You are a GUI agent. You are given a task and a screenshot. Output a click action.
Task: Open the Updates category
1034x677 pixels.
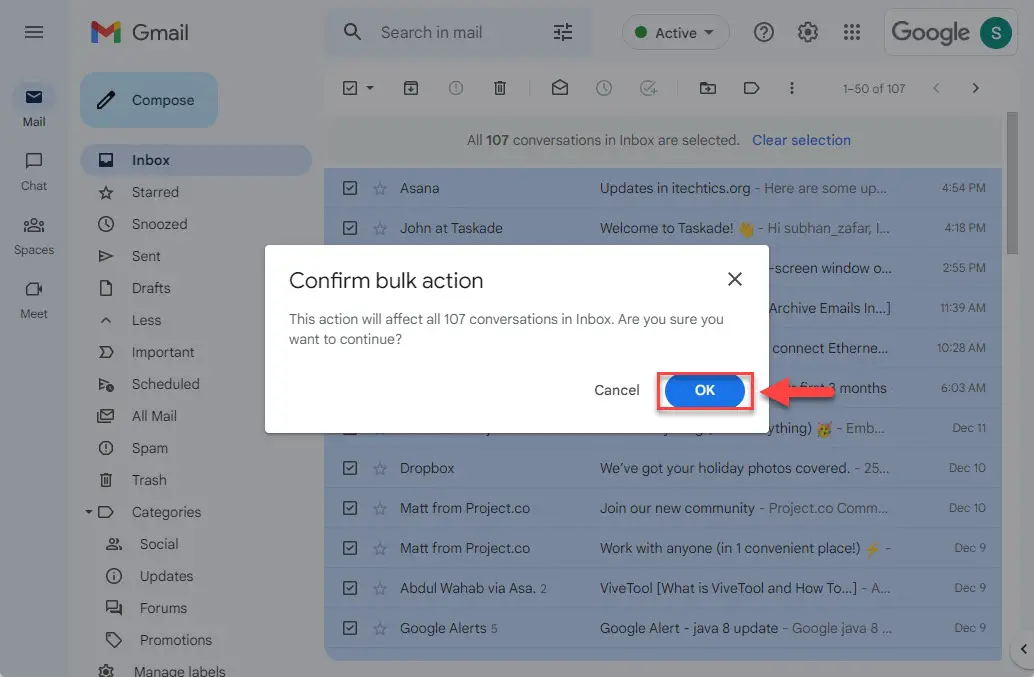click(x=166, y=576)
